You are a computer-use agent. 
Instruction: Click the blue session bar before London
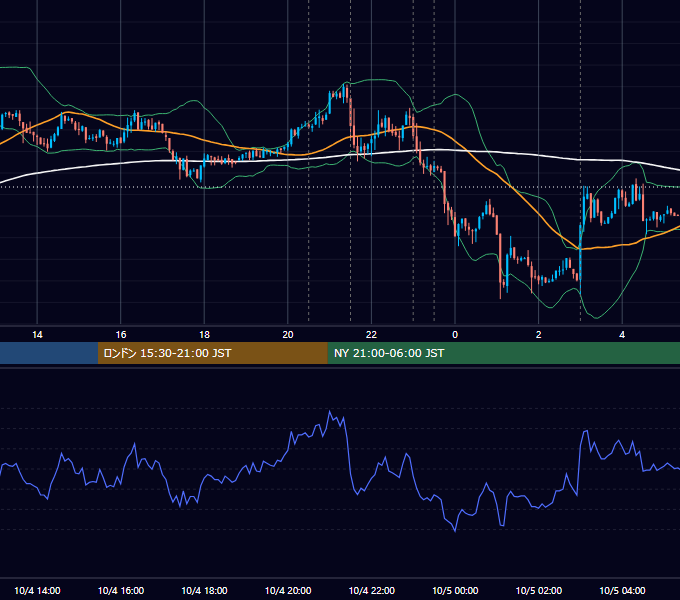49,353
